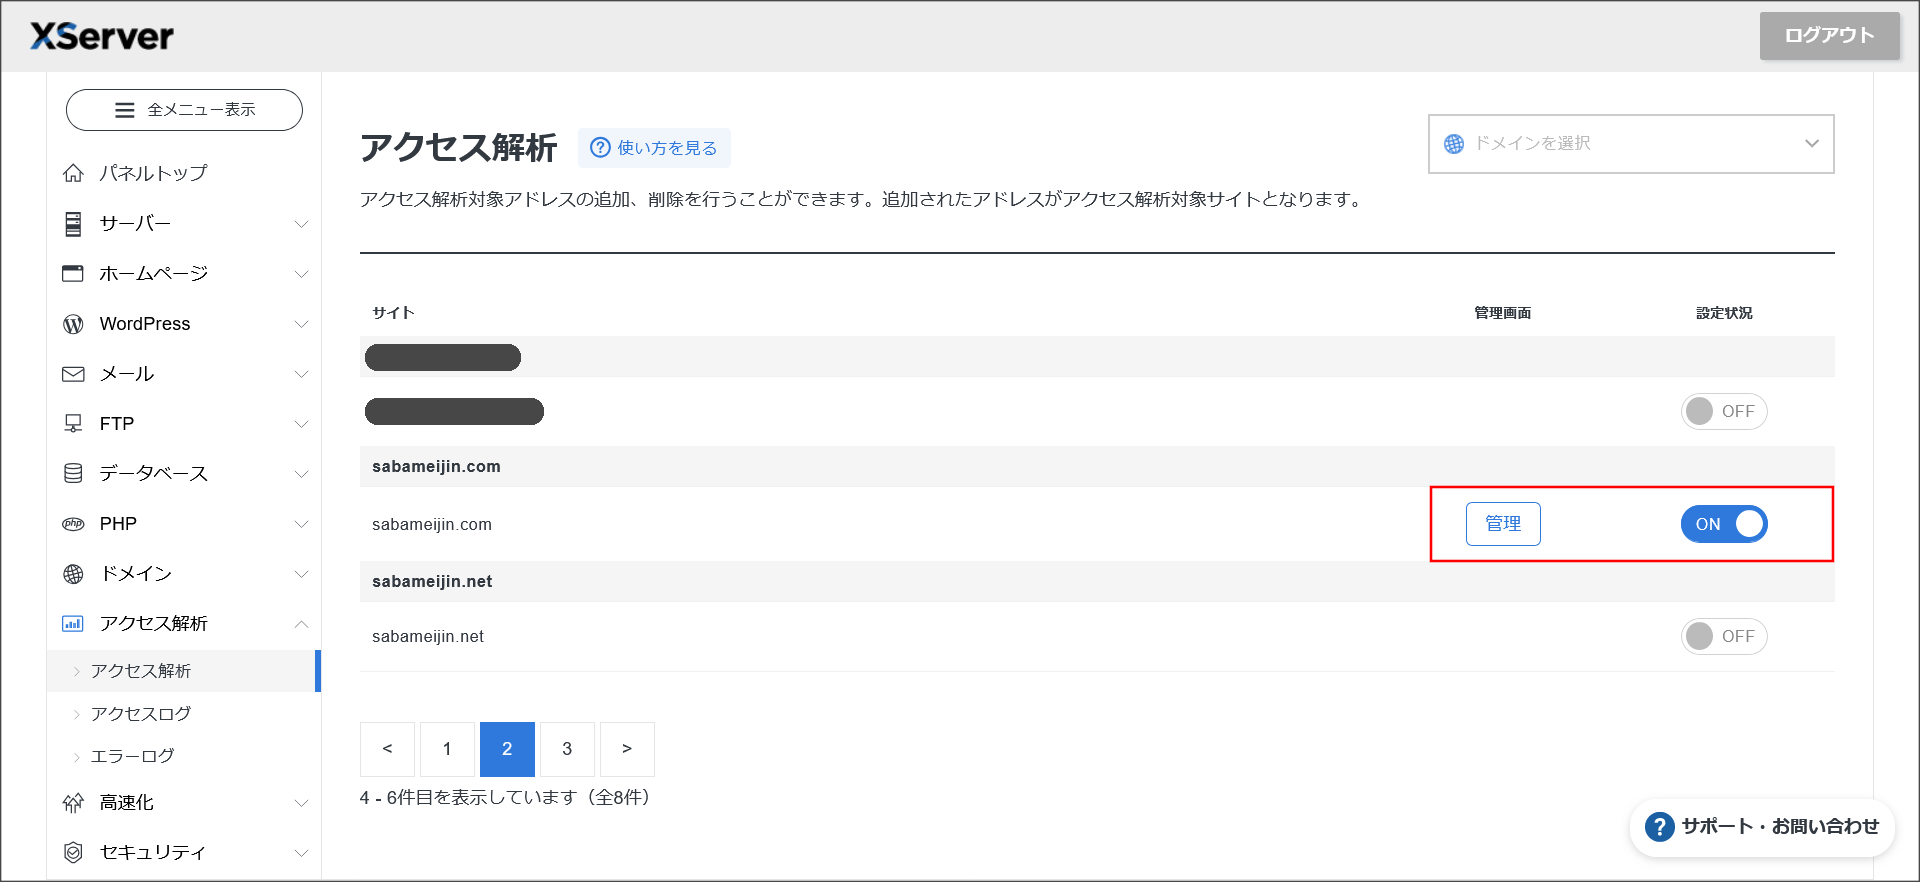Screen dimensions: 1920x882
Task: Click the hamburger icon in 全メニュー表示
Action: click(x=125, y=110)
